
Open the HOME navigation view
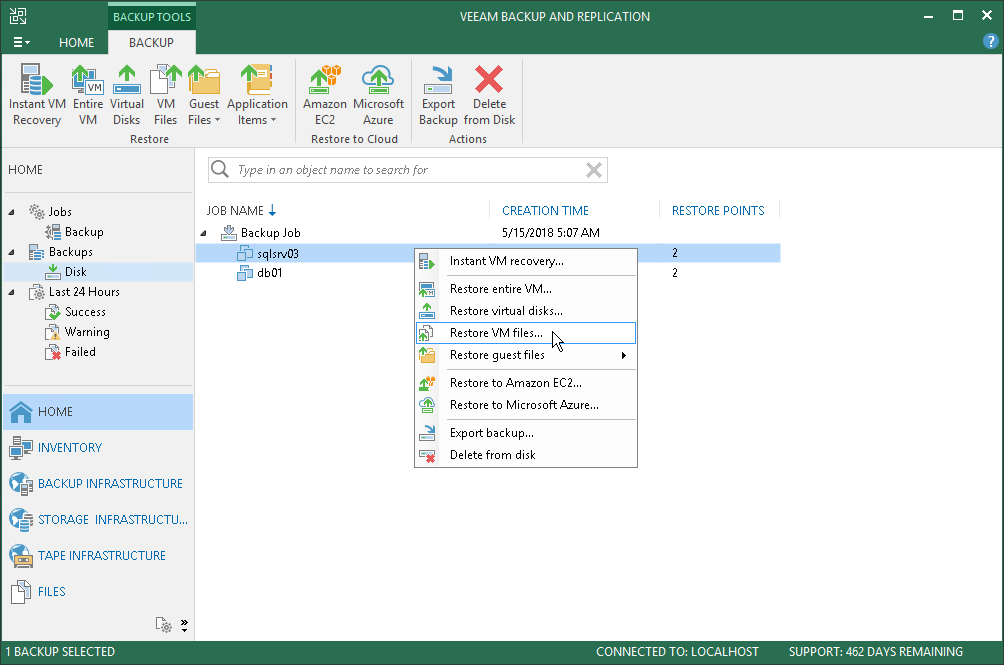pyautogui.click(x=98, y=412)
